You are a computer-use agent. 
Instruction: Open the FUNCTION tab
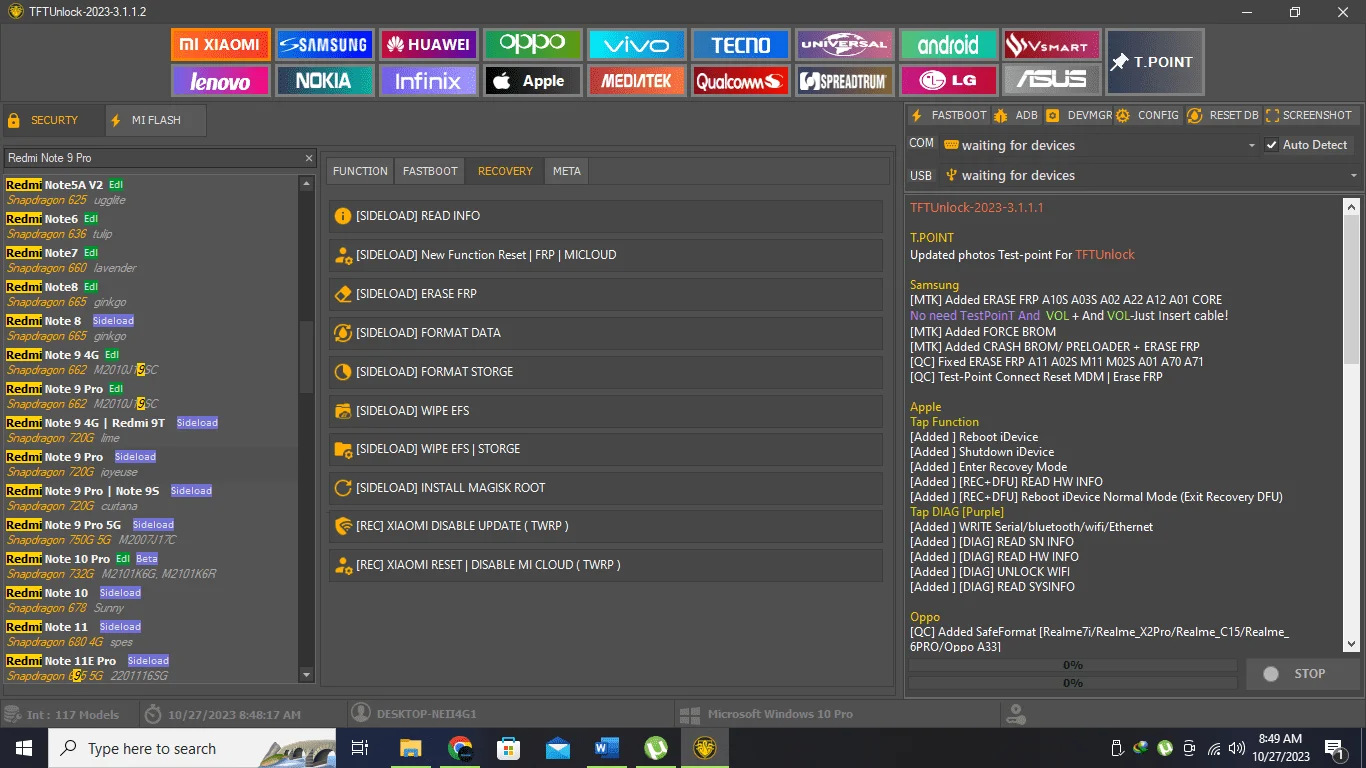(360, 171)
